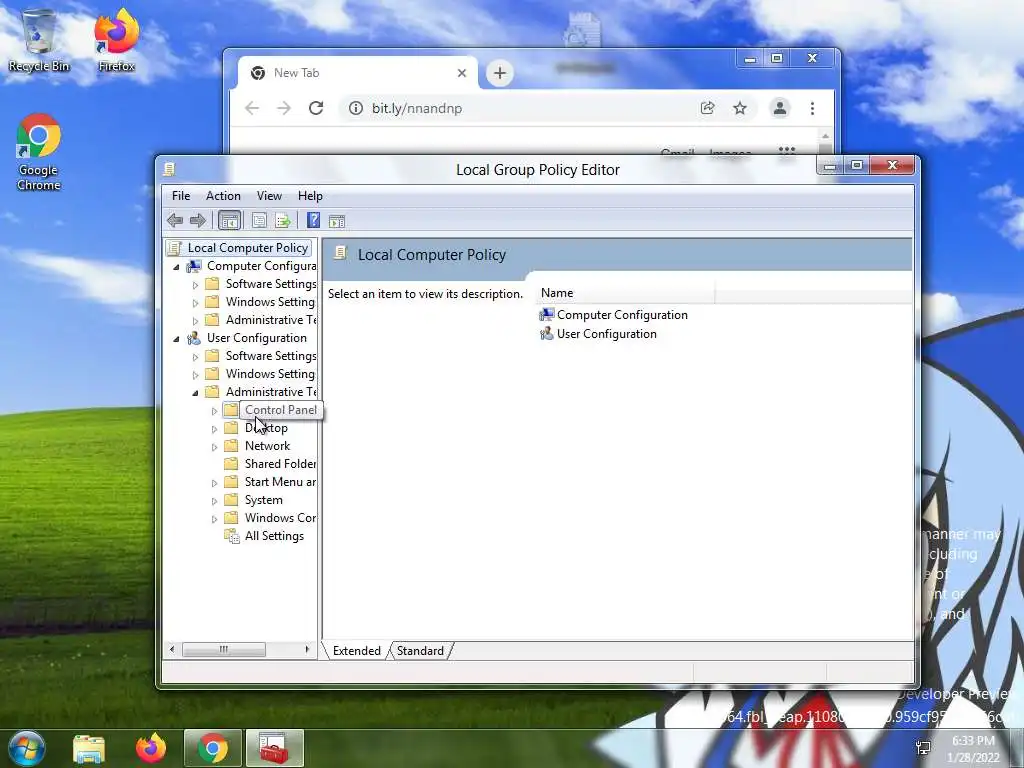1024x768 pixels.
Task: Expand the System folder arrow
Action: click(214, 501)
